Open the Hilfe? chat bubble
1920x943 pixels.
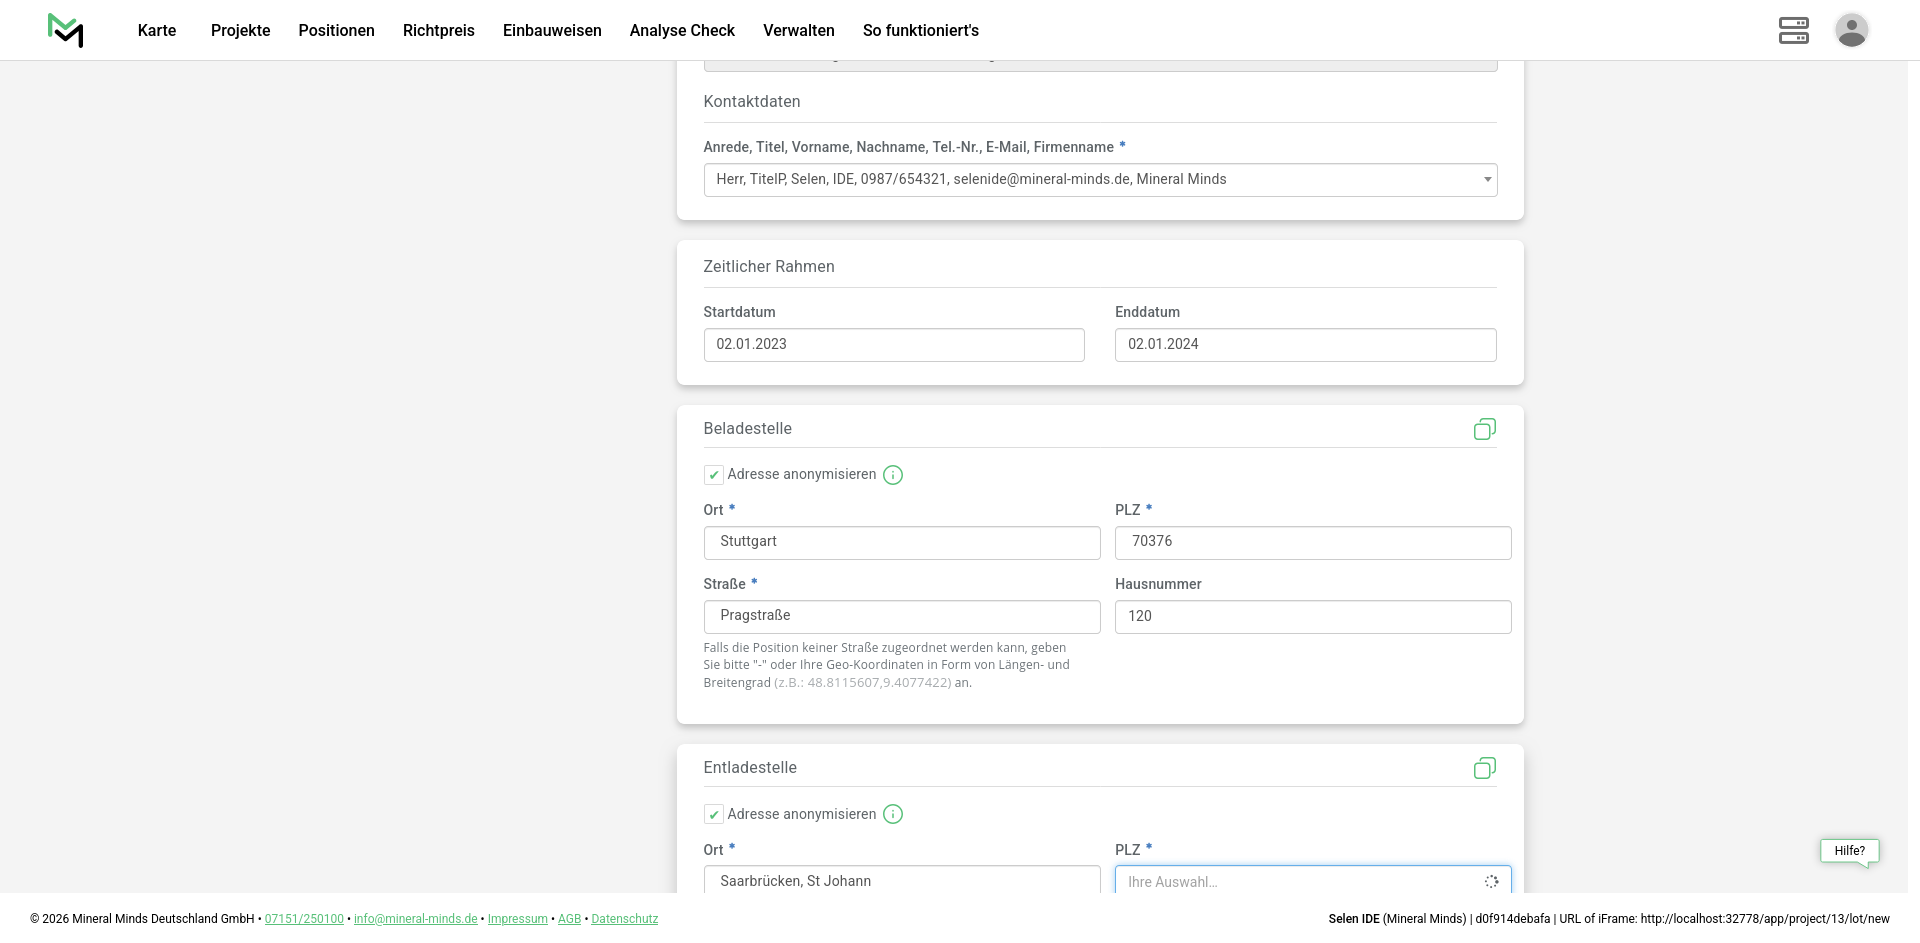1849,851
